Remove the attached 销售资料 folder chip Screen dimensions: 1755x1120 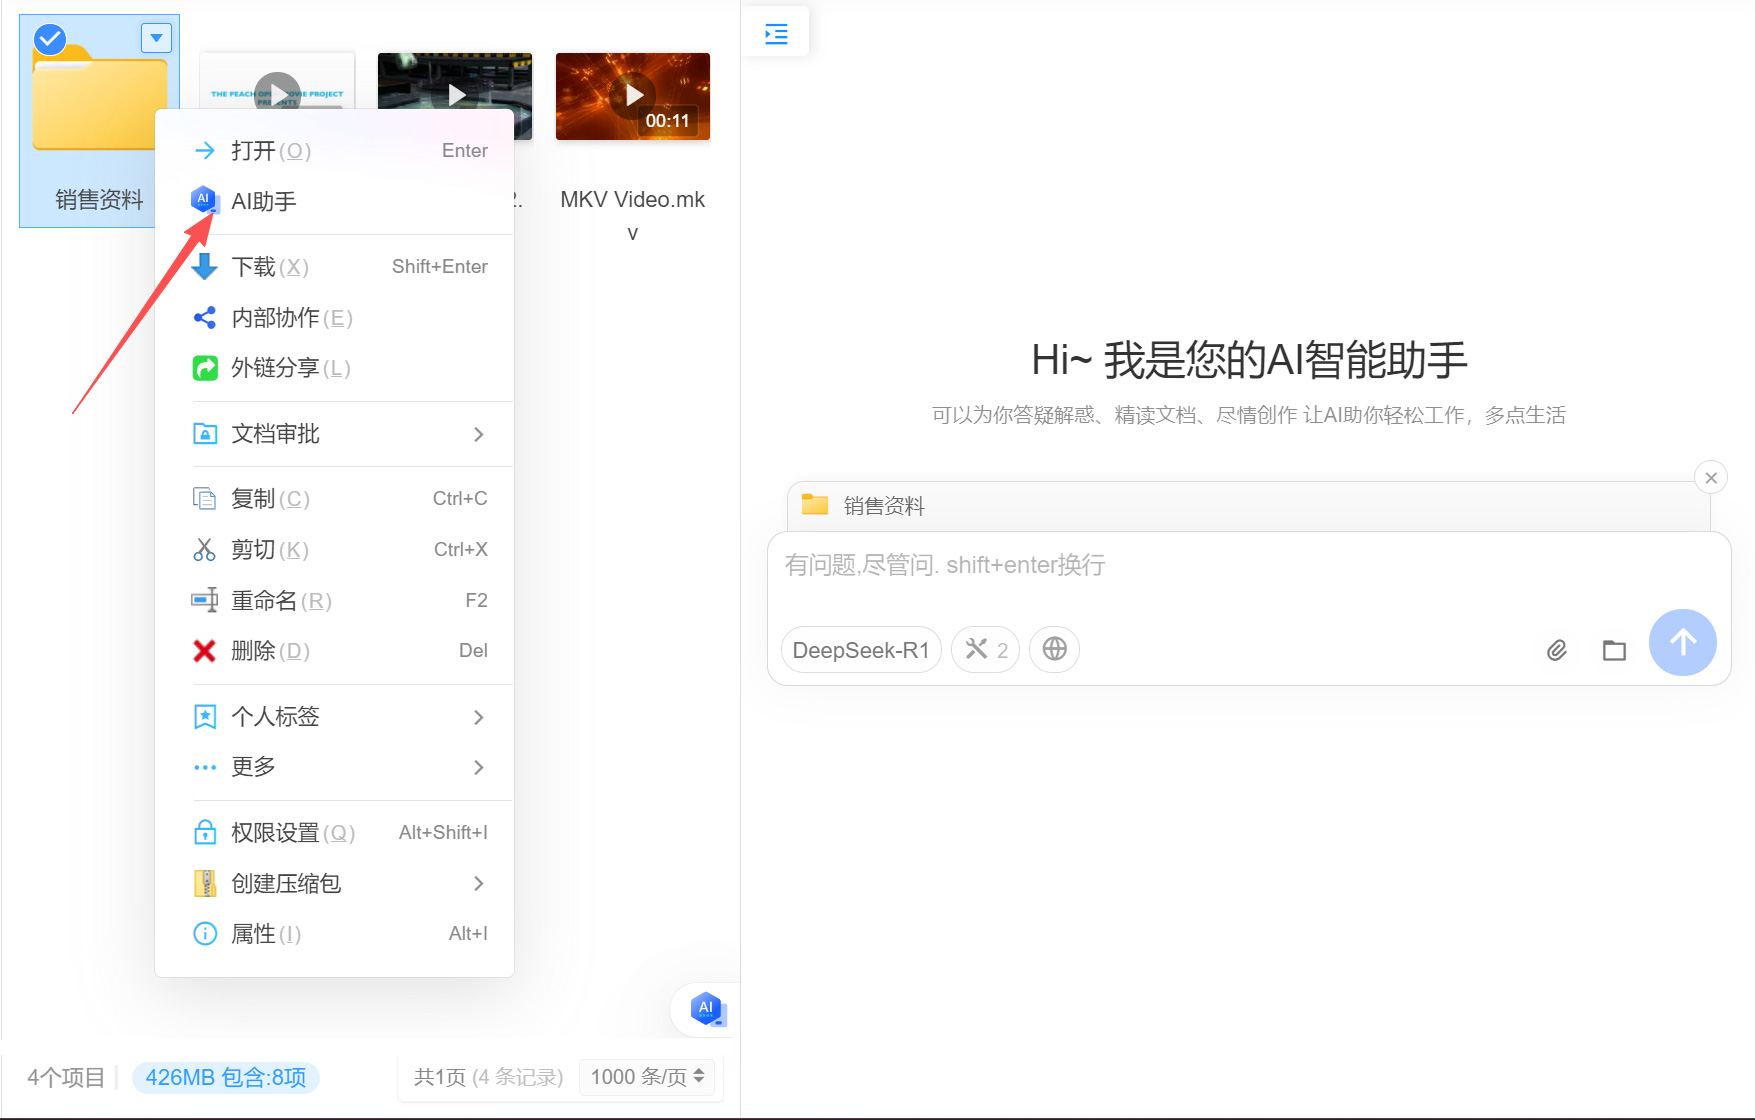pyautogui.click(x=1710, y=478)
